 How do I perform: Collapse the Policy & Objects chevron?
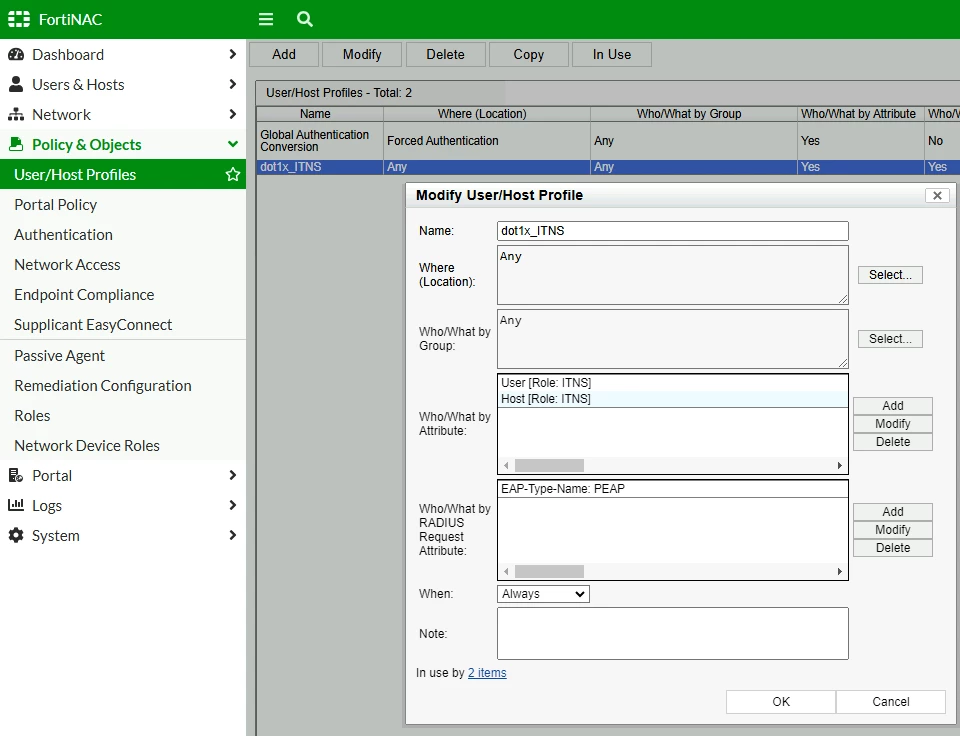click(x=233, y=144)
